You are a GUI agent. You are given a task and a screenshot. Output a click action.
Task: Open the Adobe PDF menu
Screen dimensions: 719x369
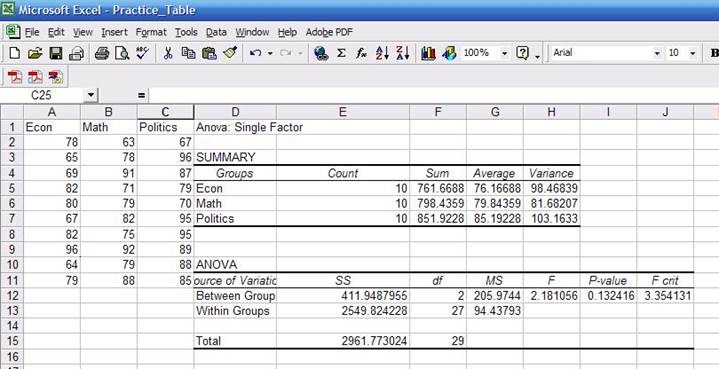329,33
